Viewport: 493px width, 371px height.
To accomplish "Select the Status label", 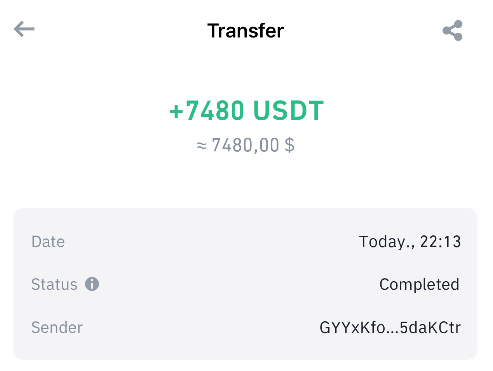I will pos(54,284).
